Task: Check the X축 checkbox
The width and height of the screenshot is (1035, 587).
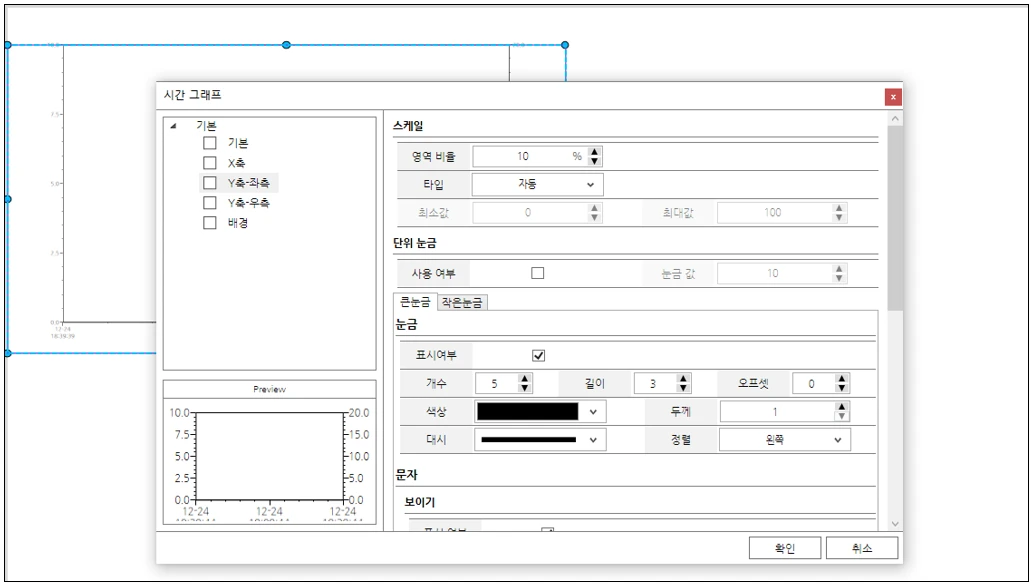Action: coord(210,162)
